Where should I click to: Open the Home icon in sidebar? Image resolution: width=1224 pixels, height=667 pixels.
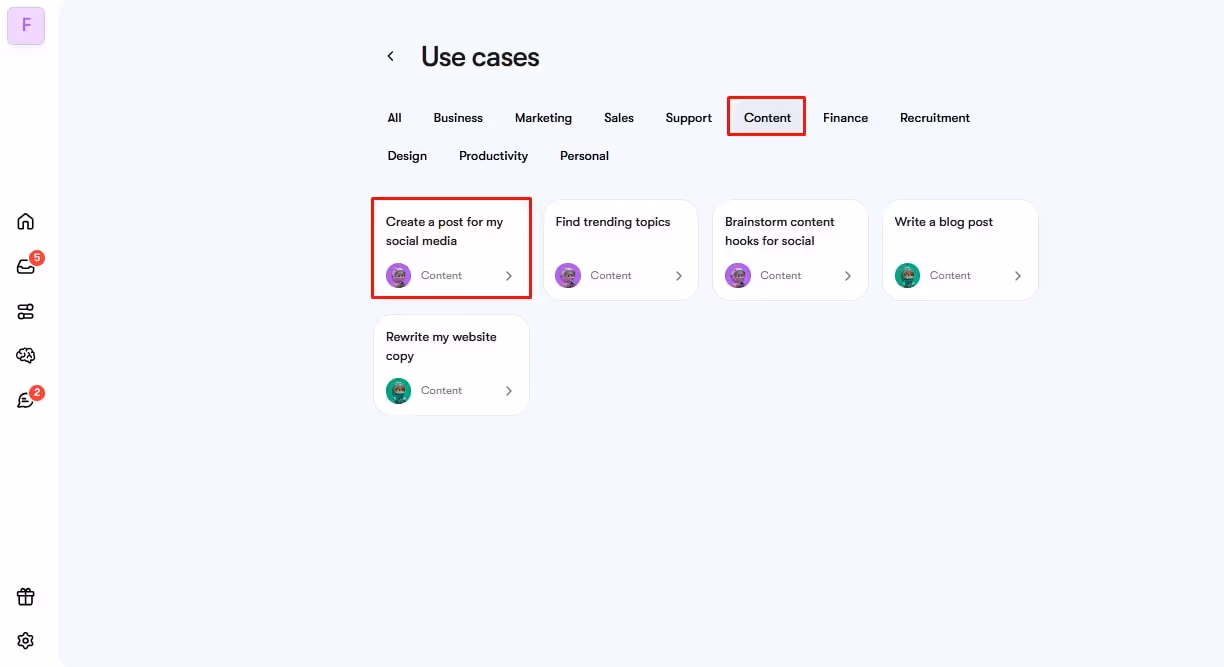click(25, 221)
